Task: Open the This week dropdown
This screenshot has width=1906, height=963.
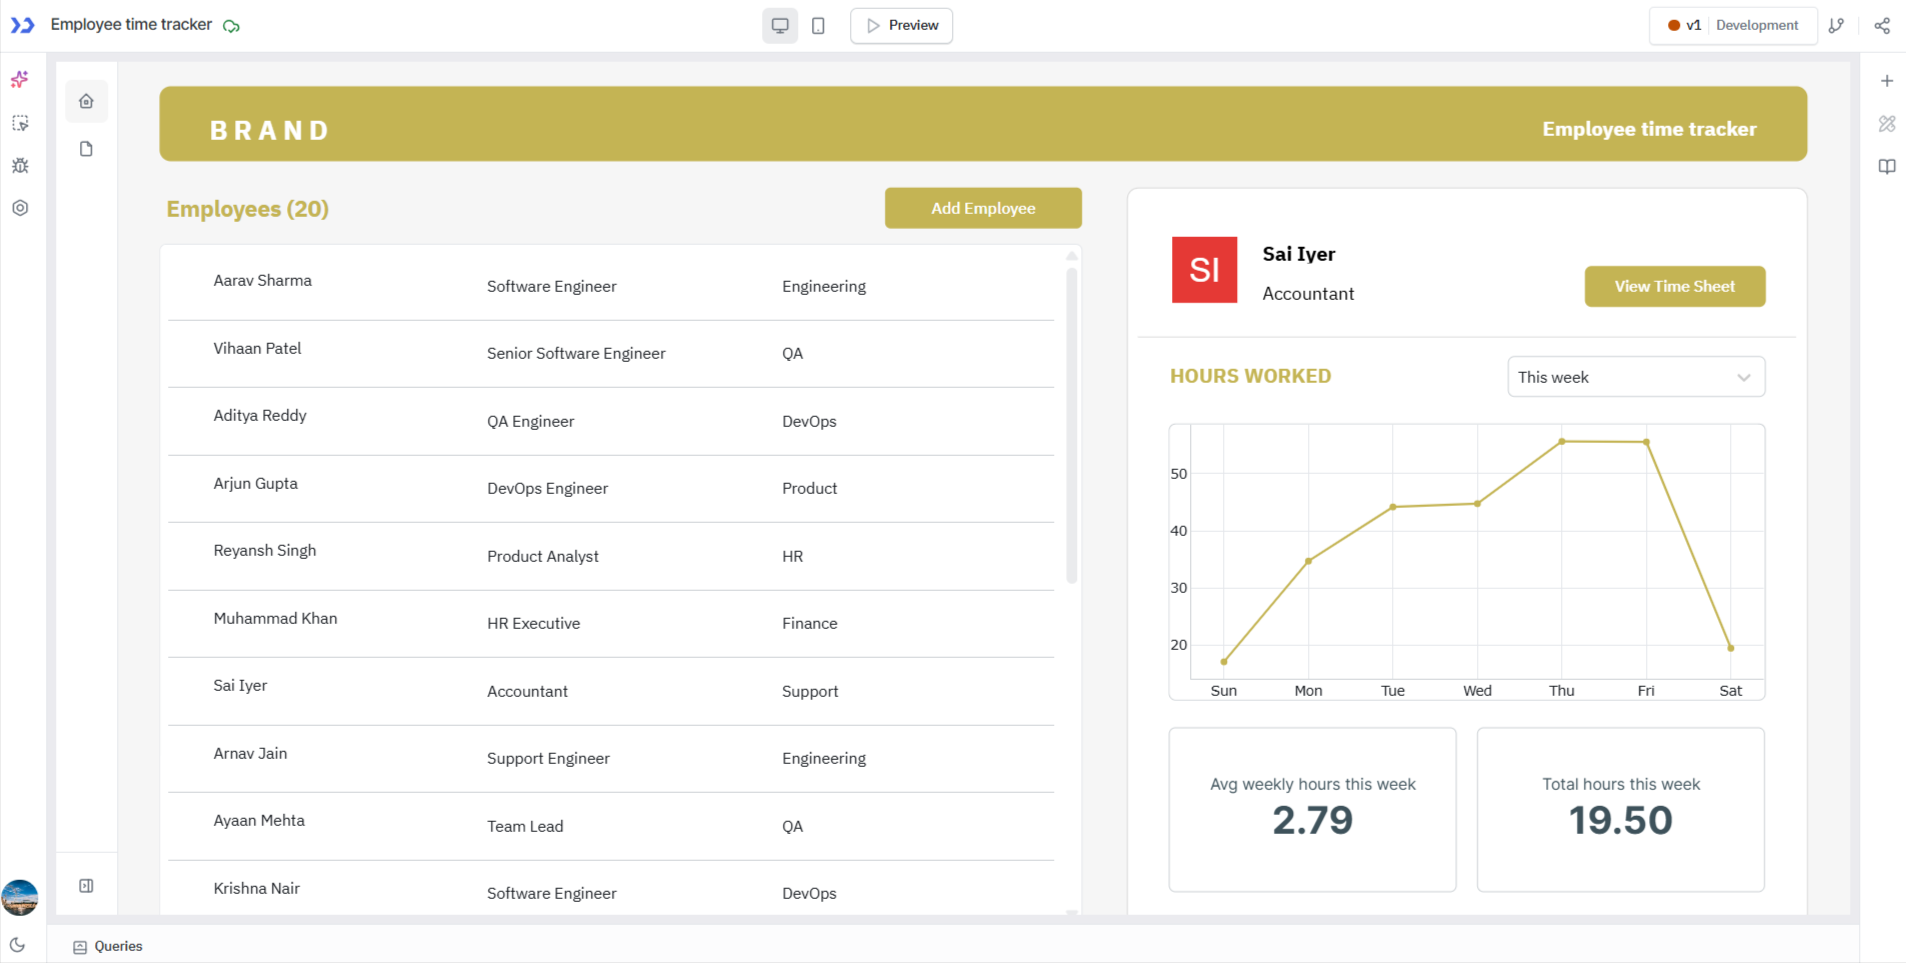Action: pos(1635,377)
